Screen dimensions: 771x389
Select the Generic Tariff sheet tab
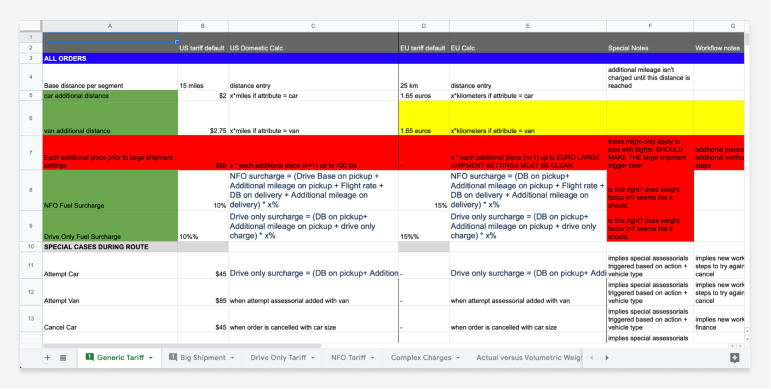tap(120, 358)
